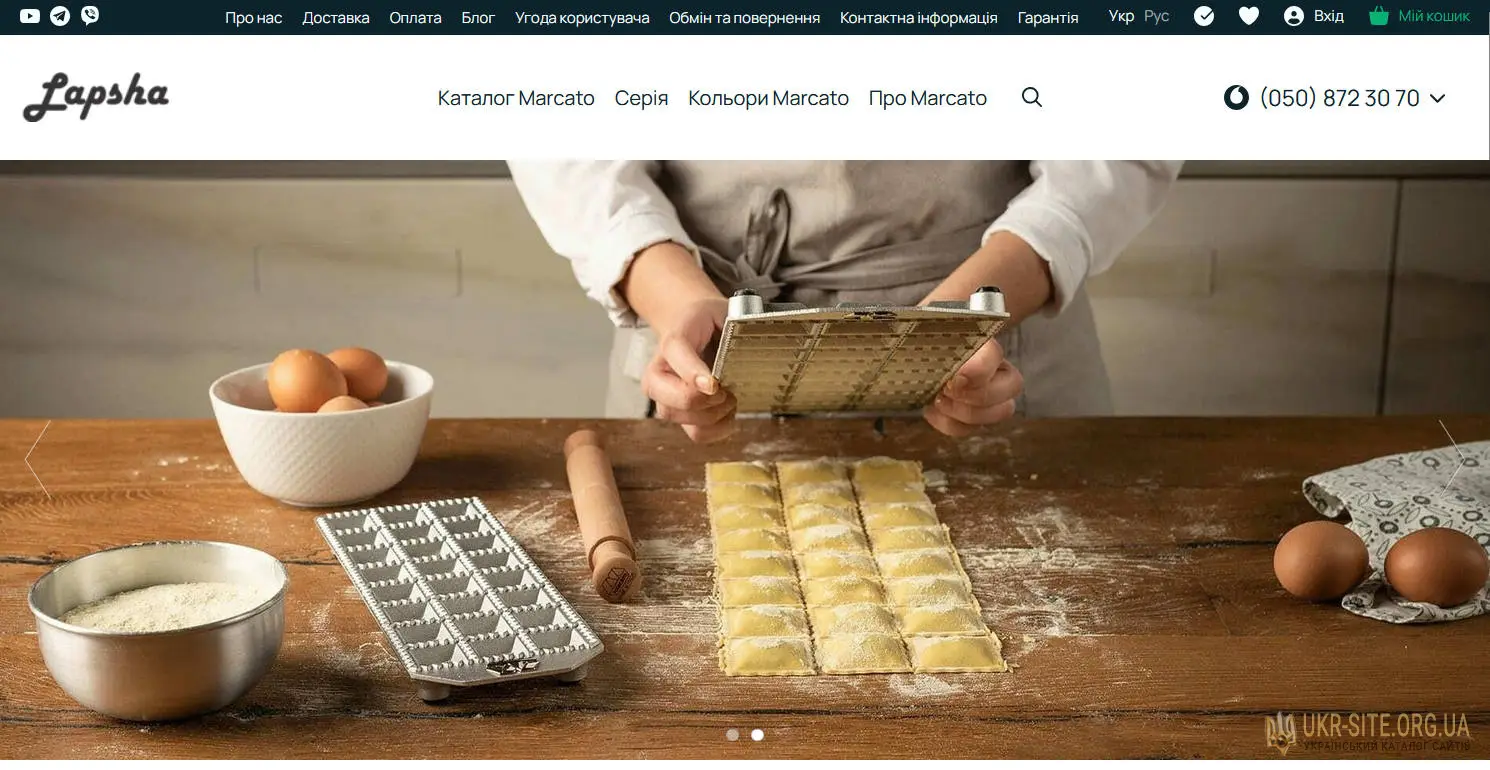Go to the Lapsha logo homepage
The width and height of the screenshot is (1490, 770).
pyautogui.click(x=96, y=98)
